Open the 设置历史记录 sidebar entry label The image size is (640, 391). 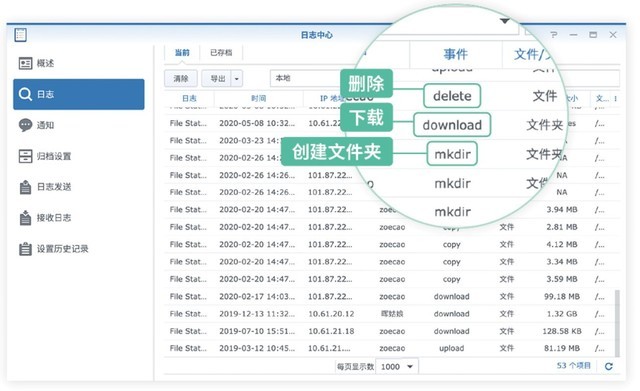(62, 249)
